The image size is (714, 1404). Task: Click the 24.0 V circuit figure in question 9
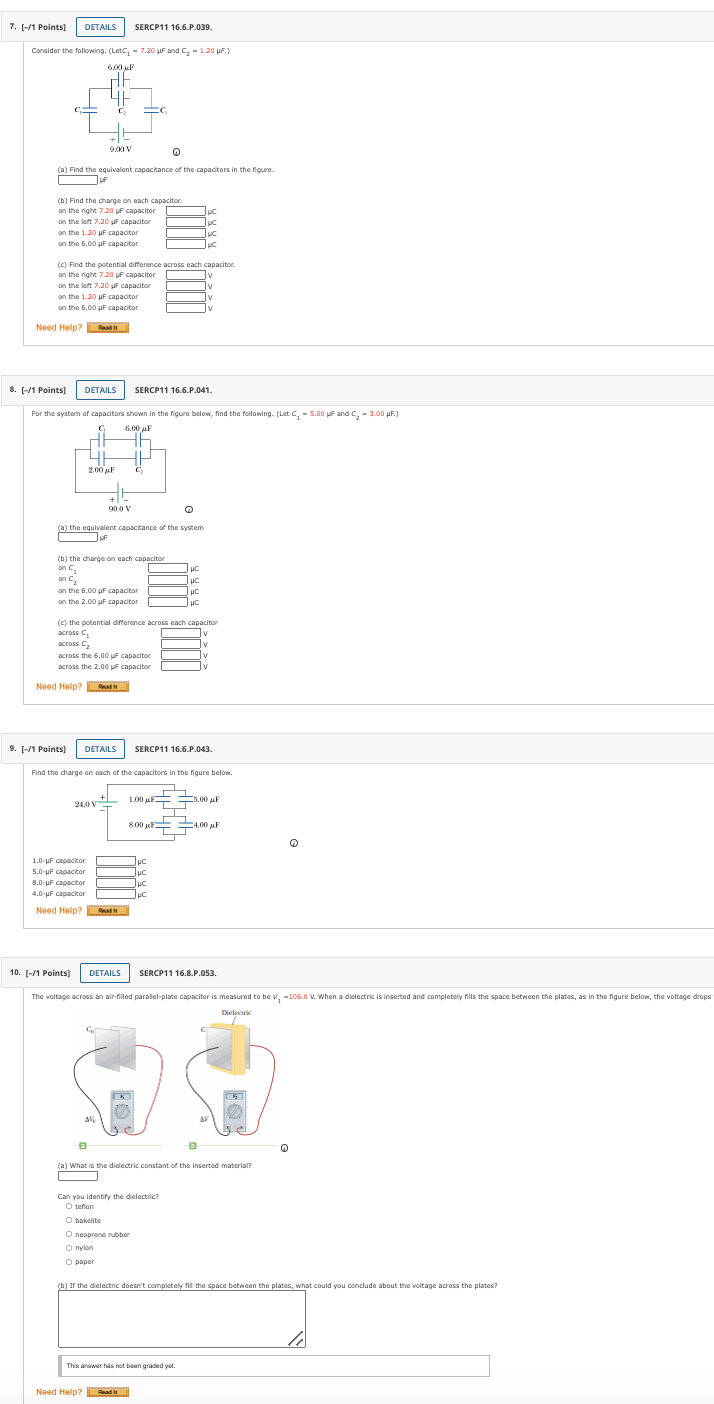147,813
